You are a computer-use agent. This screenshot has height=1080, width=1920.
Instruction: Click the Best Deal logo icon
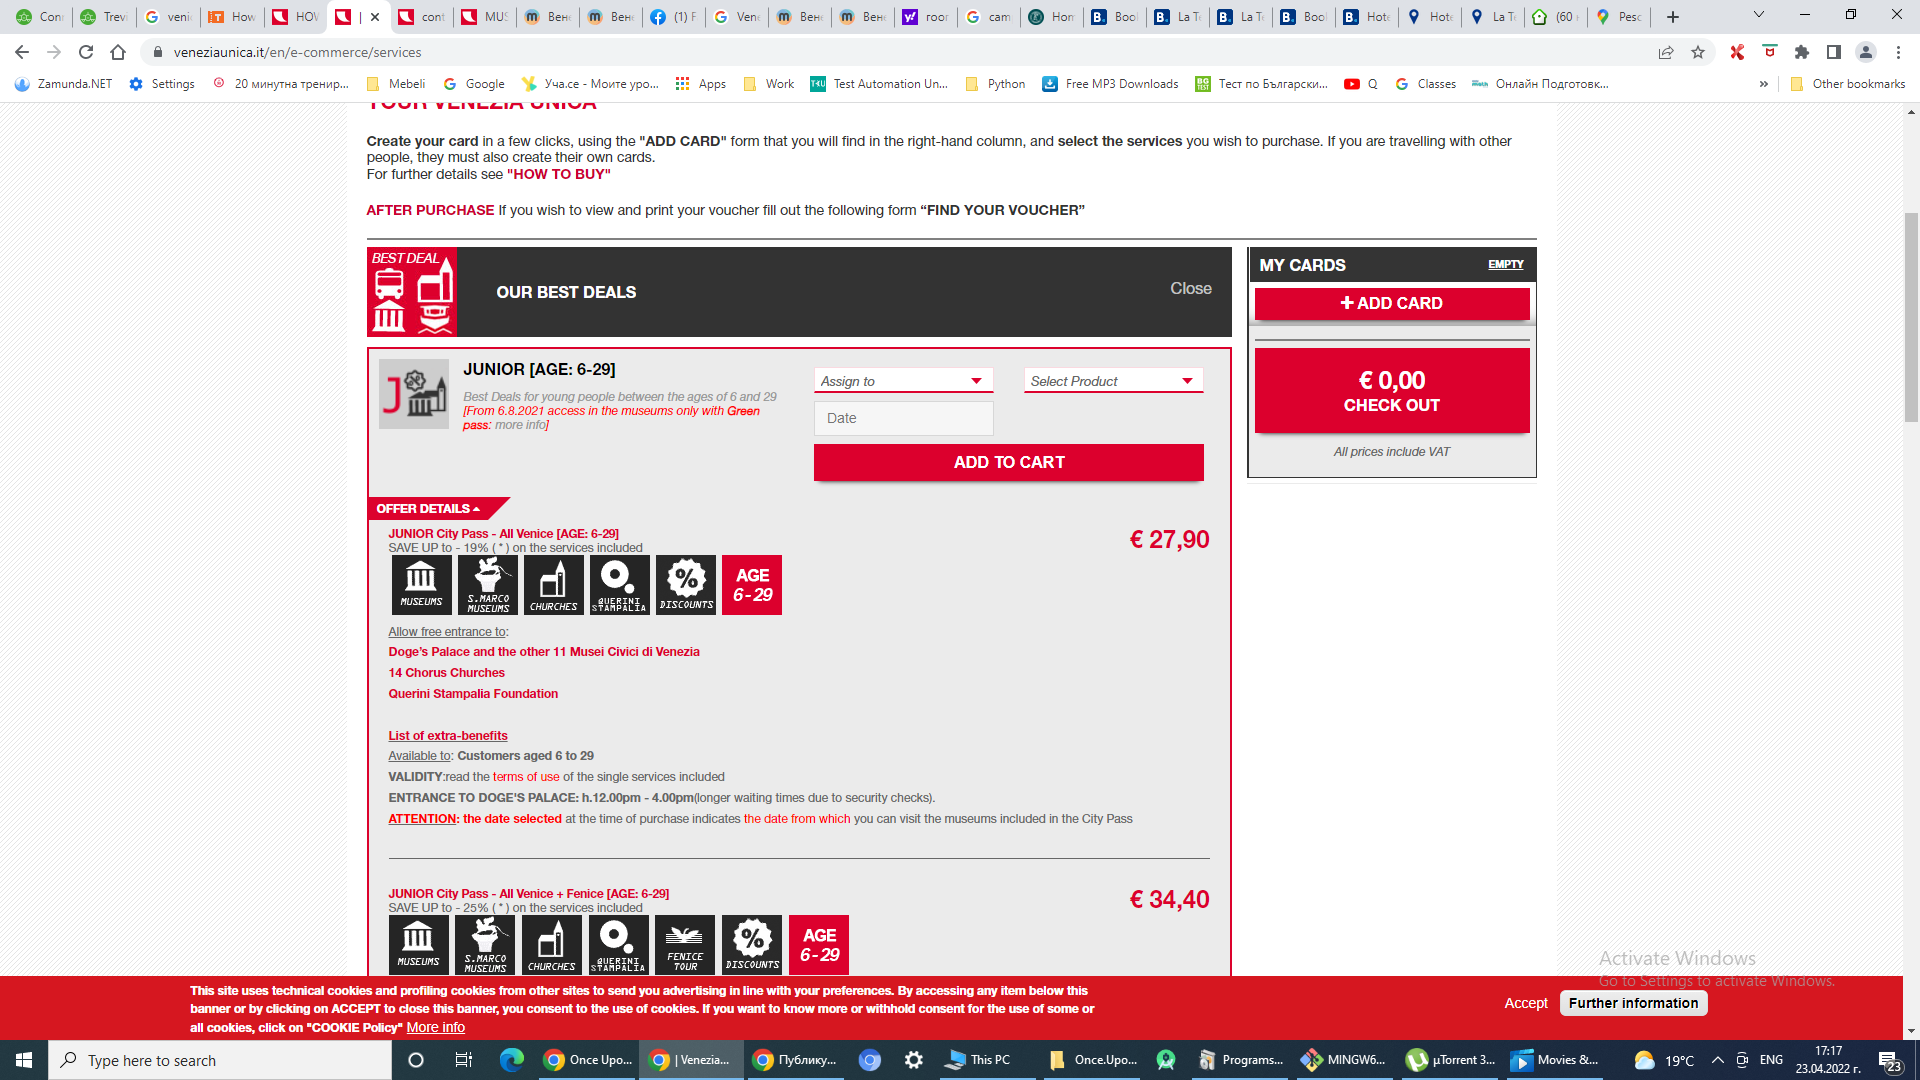[412, 292]
